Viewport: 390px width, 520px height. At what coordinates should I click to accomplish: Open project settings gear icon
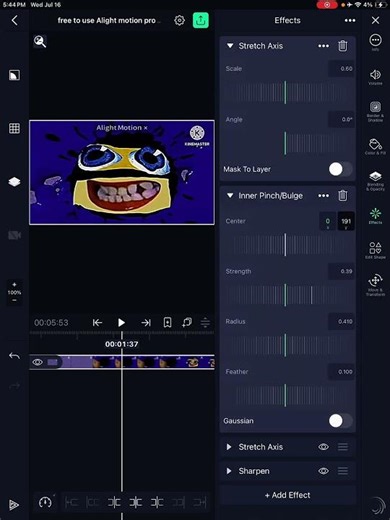click(x=179, y=20)
